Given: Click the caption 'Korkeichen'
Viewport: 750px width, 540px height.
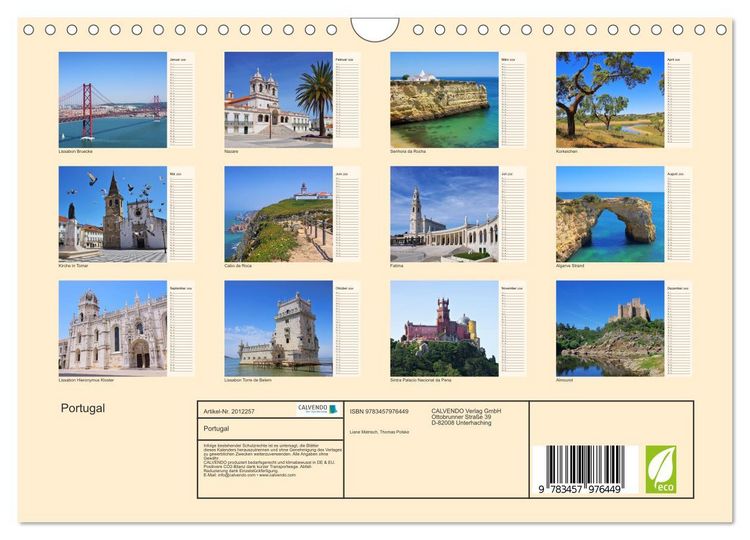Looking at the screenshot, I should [567, 152].
